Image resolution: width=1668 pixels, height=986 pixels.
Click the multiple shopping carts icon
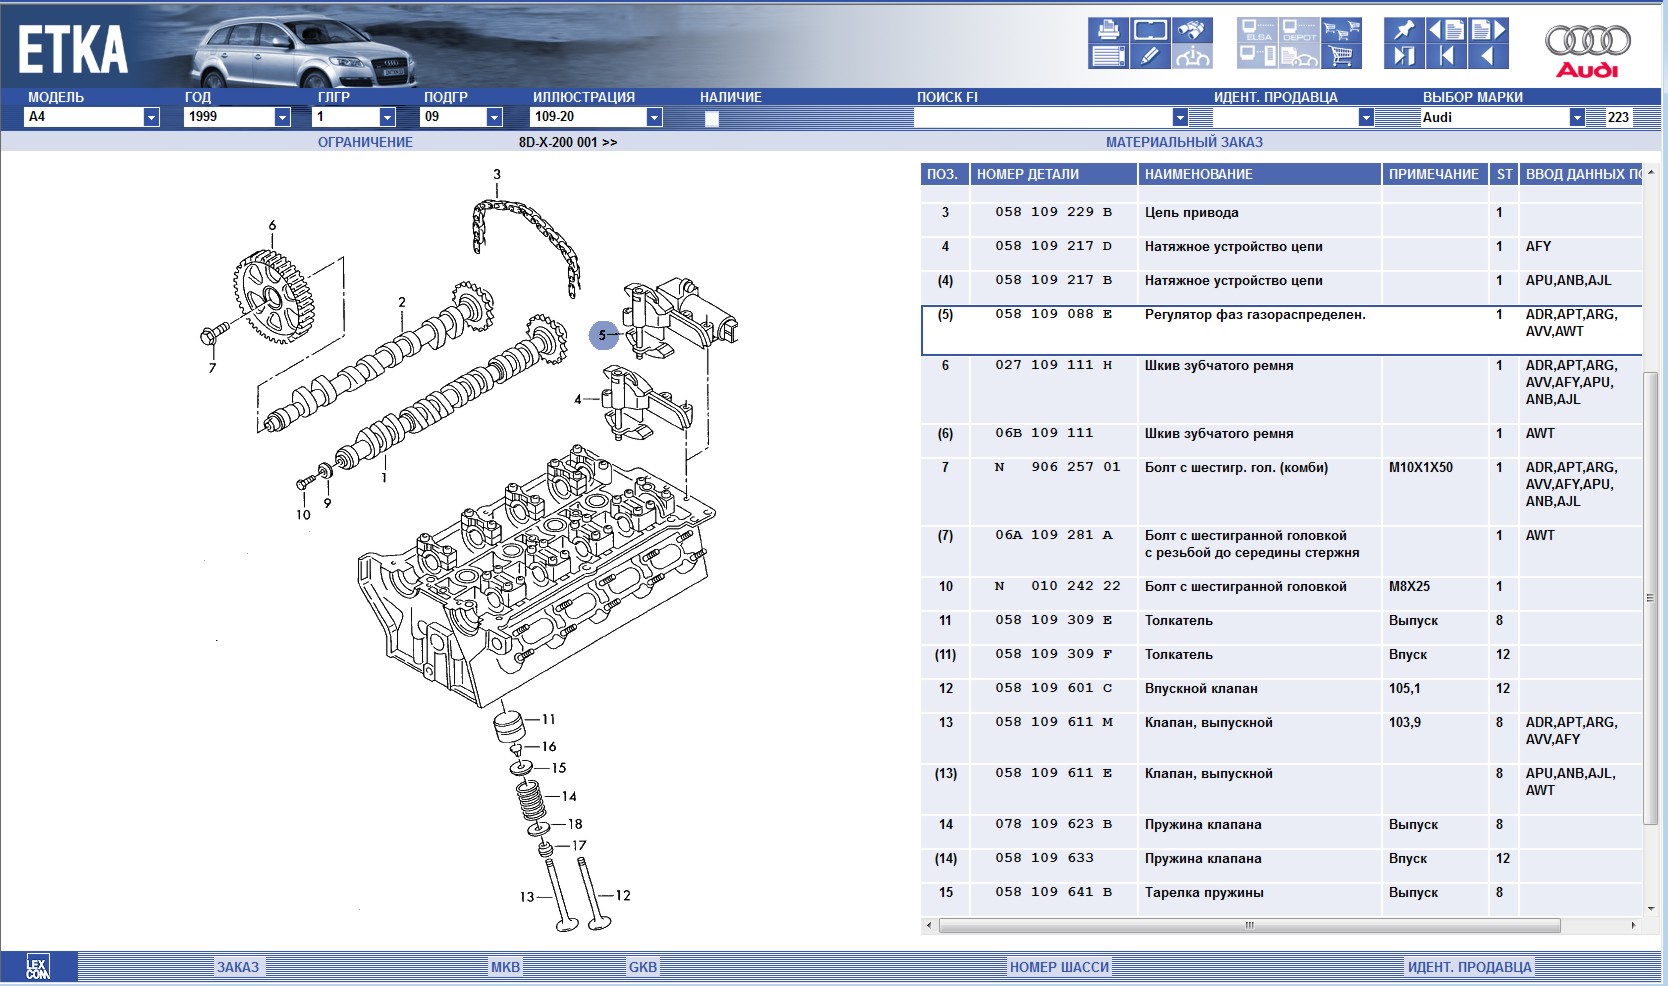(1342, 30)
